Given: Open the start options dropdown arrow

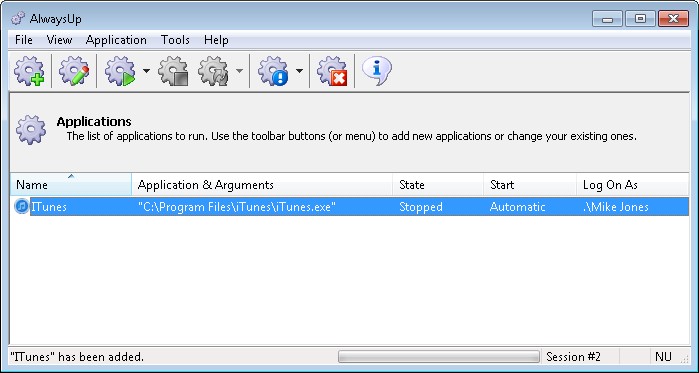Looking at the screenshot, I should click(146, 71).
